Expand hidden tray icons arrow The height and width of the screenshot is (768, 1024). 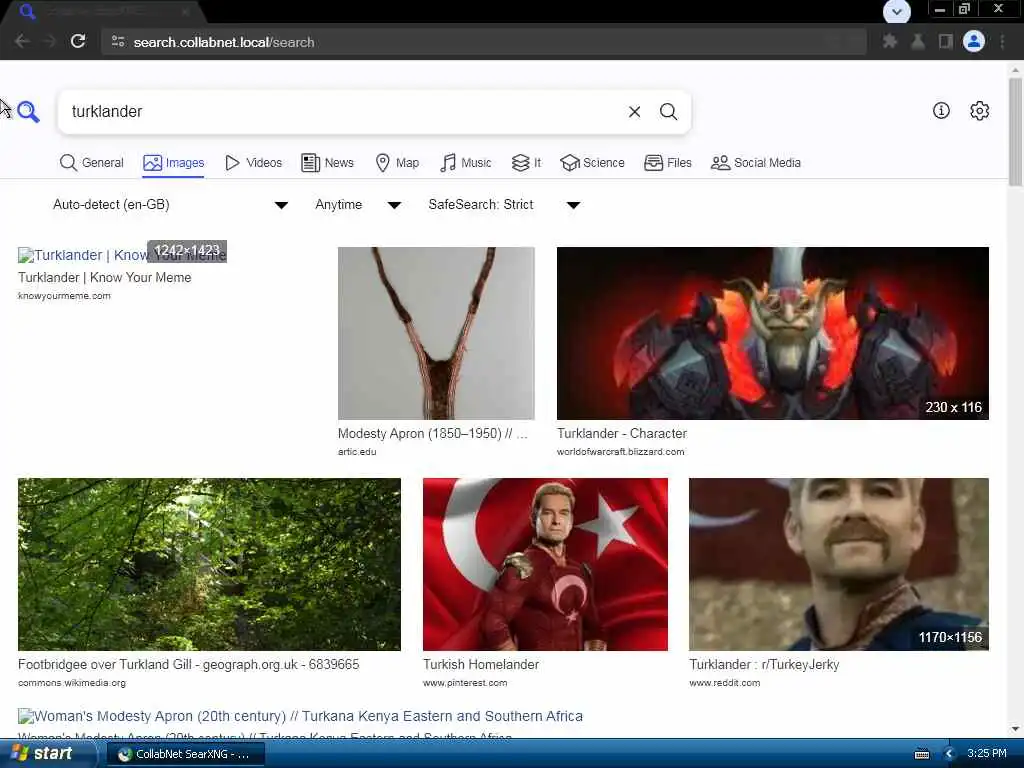tap(950, 754)
